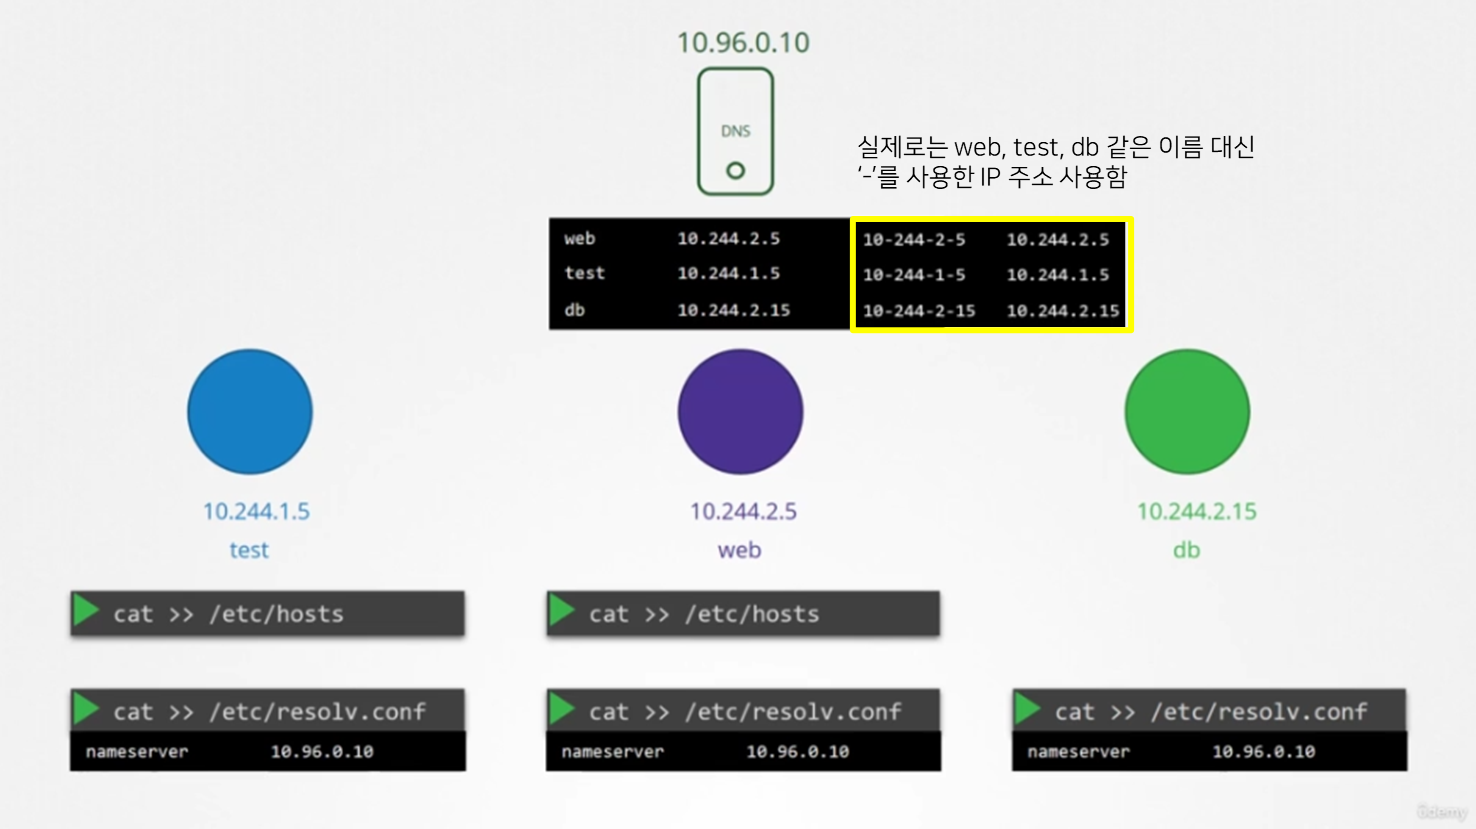Click green arrow of web's resolv.conf command
1476x829 pixels.
563,709
